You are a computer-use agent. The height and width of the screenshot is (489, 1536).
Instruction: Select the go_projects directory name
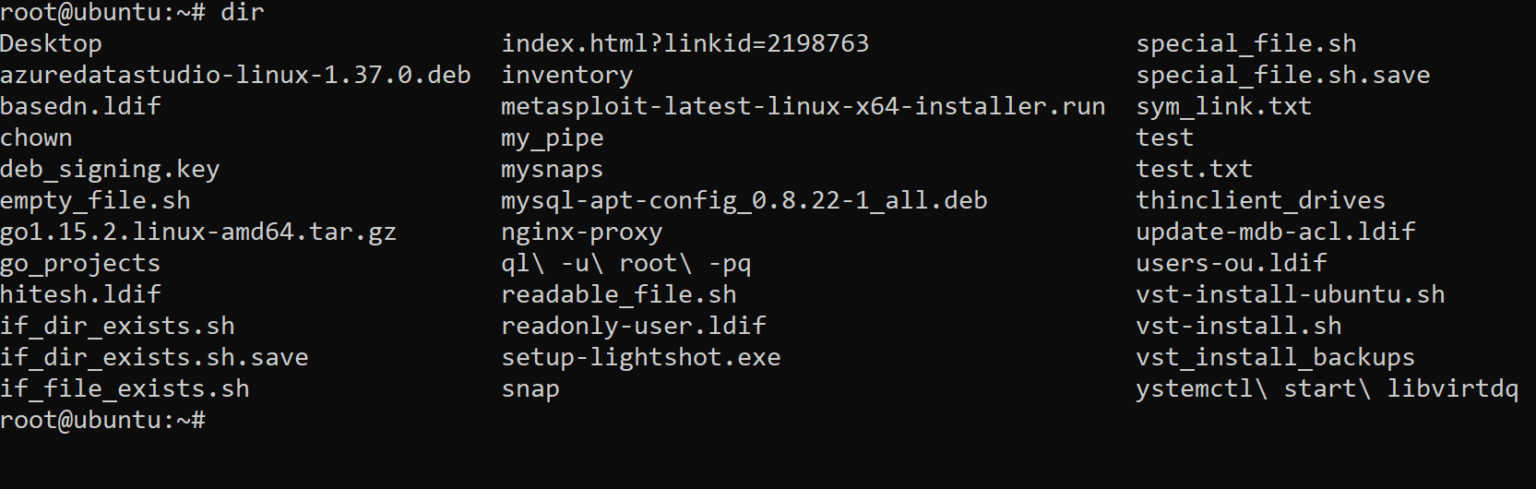point(80,263)
